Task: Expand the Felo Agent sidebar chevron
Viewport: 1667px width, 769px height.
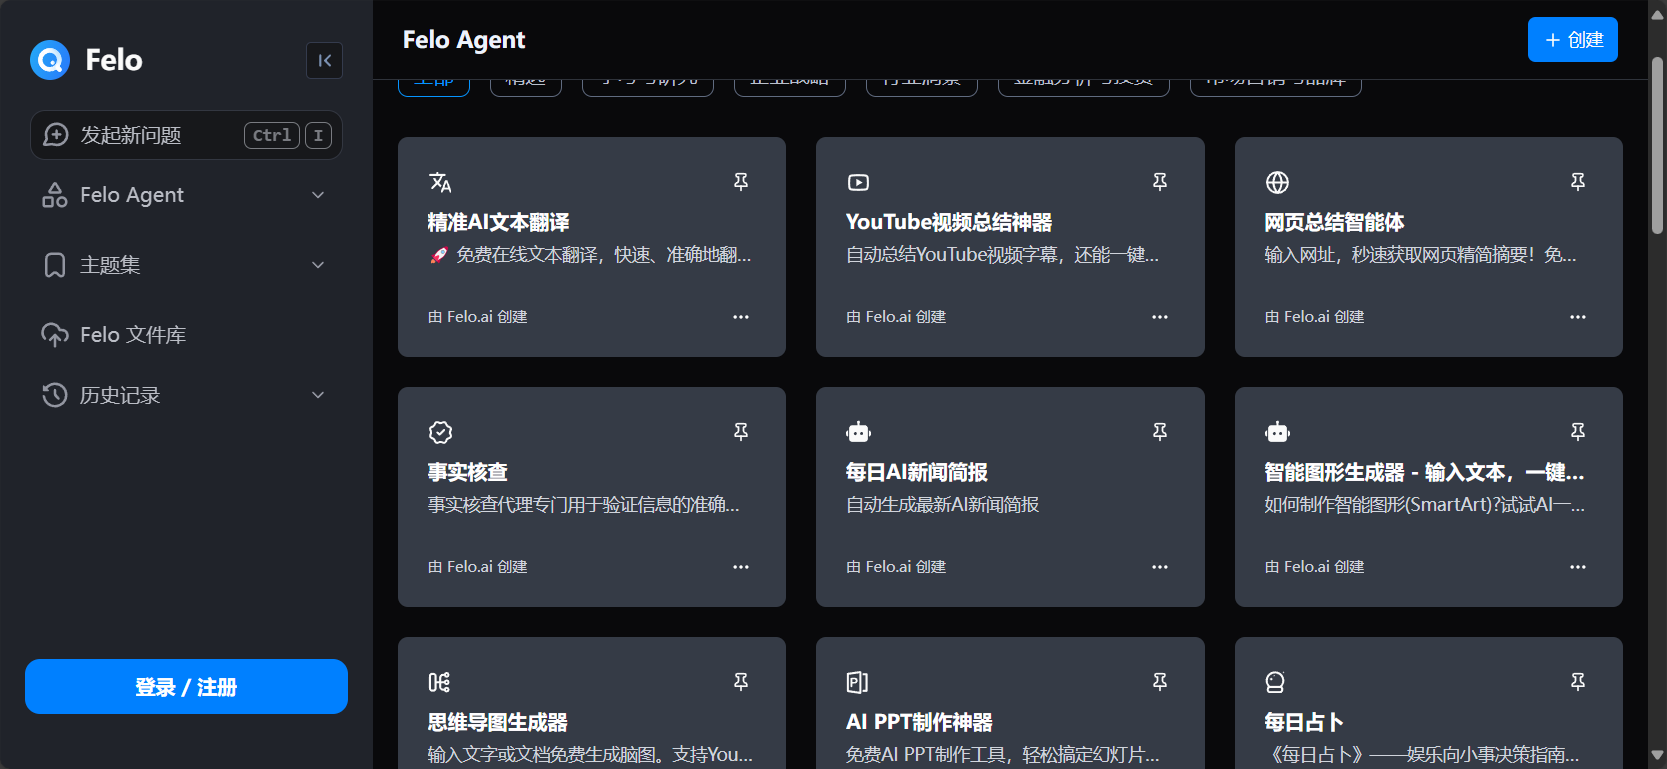Action: [318, 195]
